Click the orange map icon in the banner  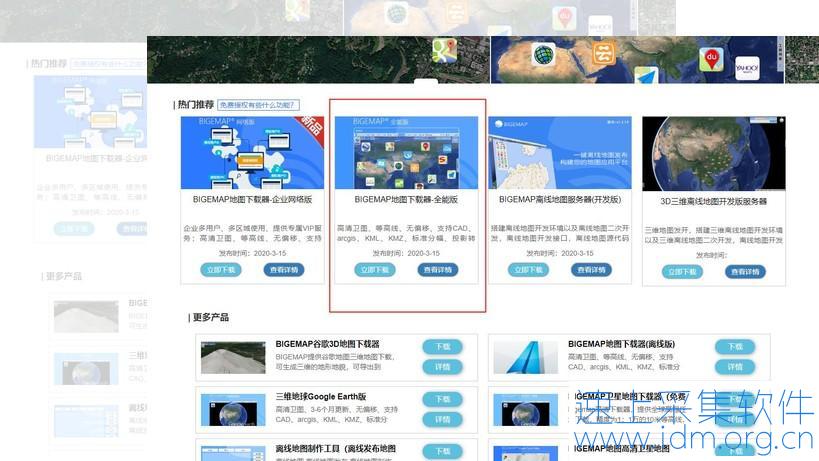pos(604,54)
